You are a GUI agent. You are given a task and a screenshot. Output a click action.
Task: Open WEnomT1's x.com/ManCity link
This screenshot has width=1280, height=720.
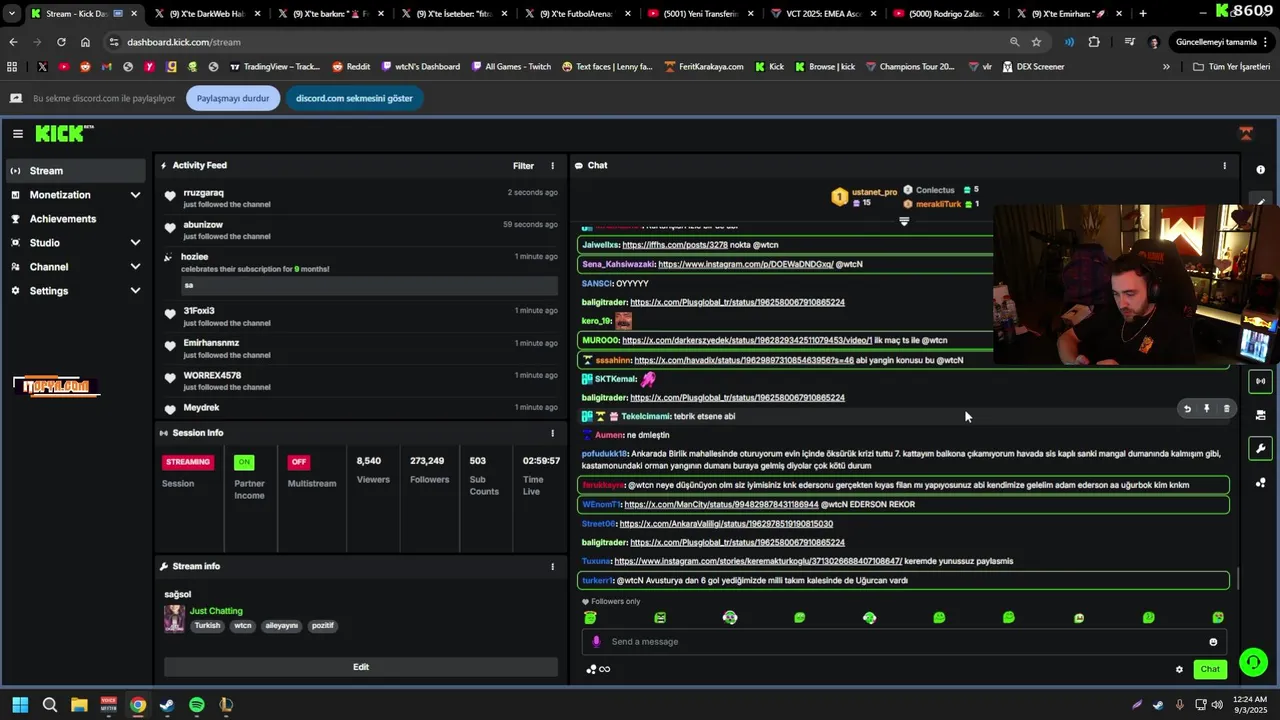[x=721, y=505]
